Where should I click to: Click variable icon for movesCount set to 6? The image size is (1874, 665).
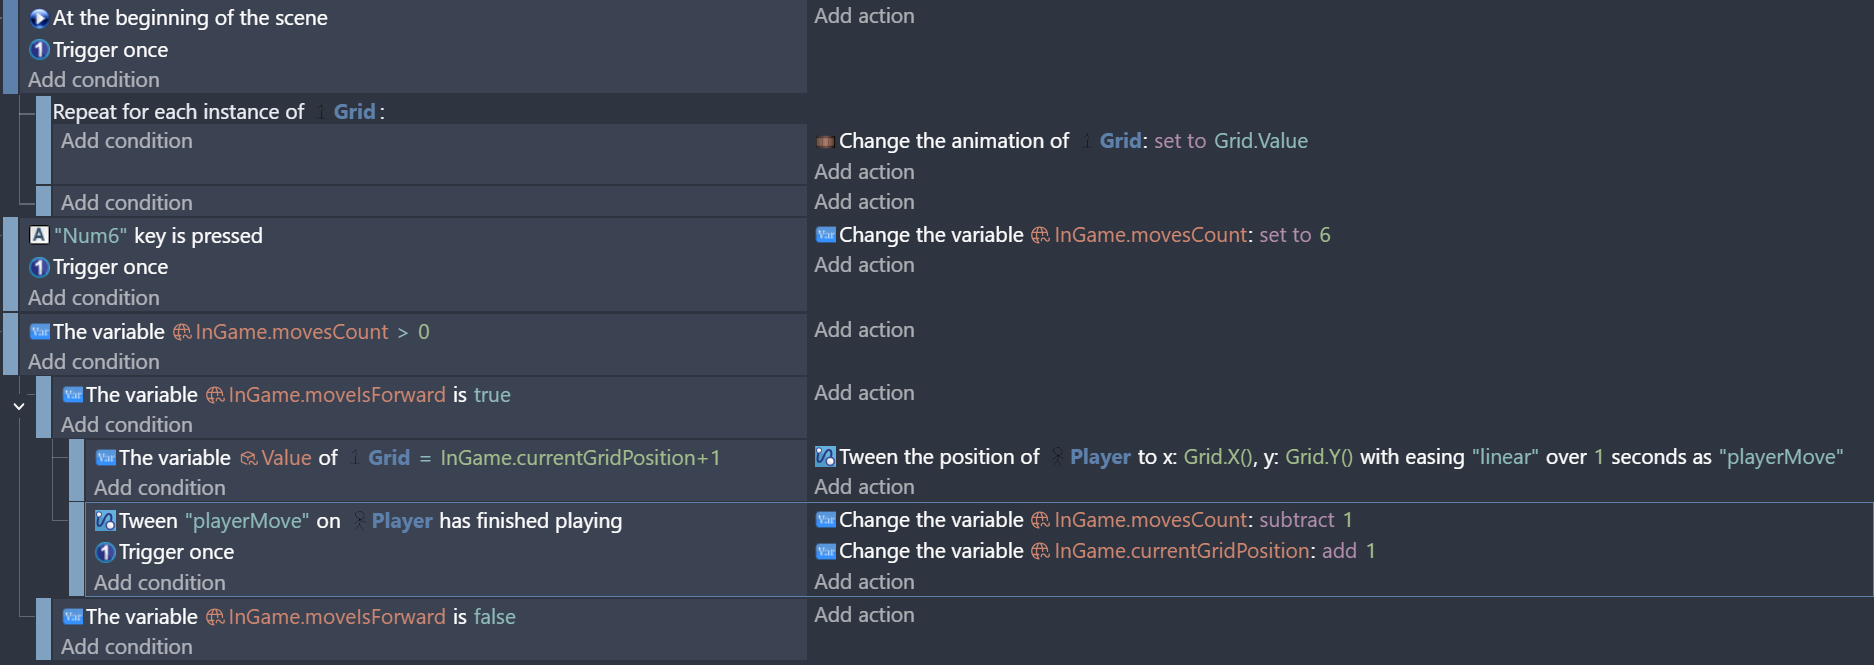[x=825, y=235]
